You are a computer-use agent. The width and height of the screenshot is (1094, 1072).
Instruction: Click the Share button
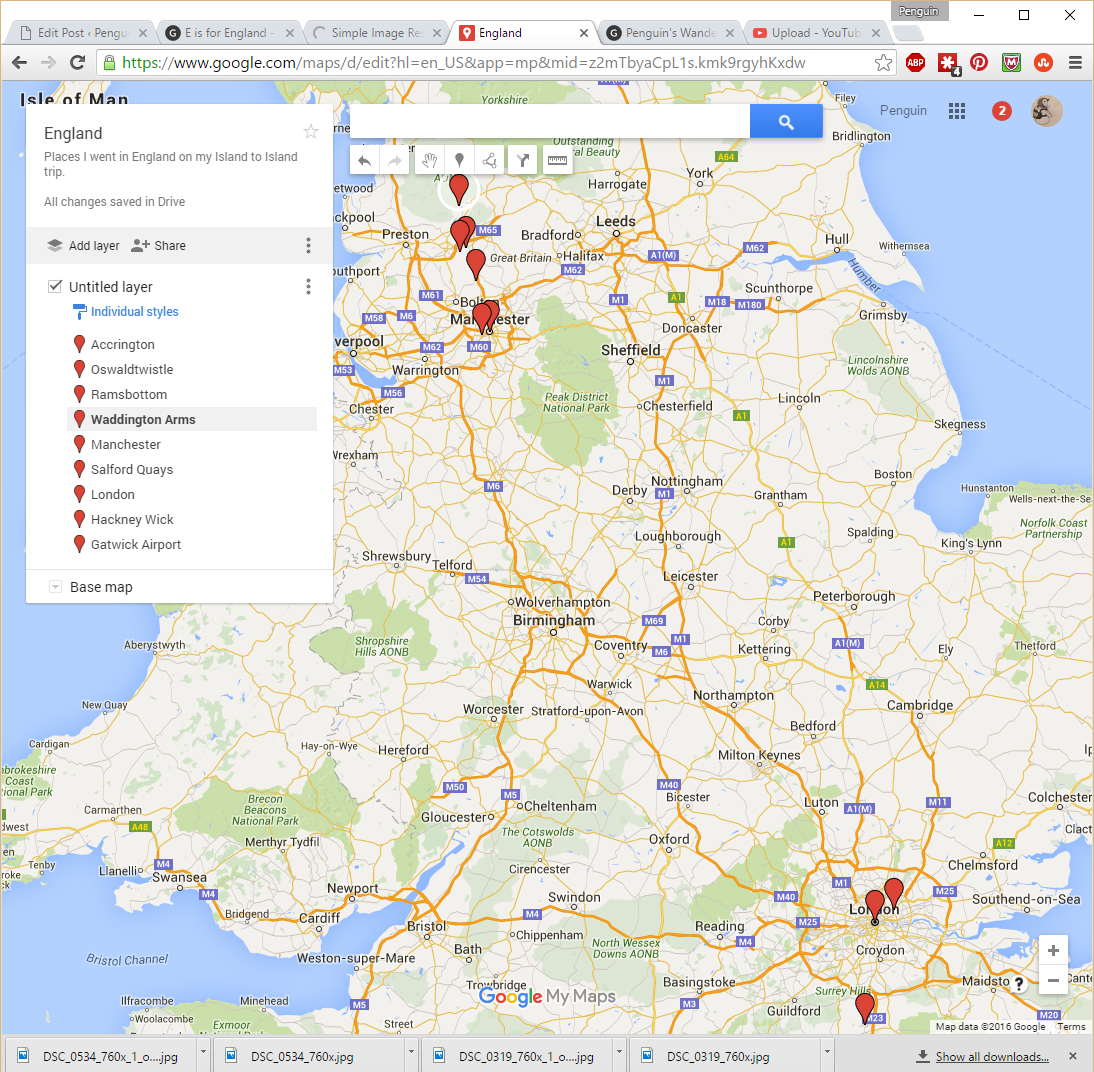tap(158, 246)
